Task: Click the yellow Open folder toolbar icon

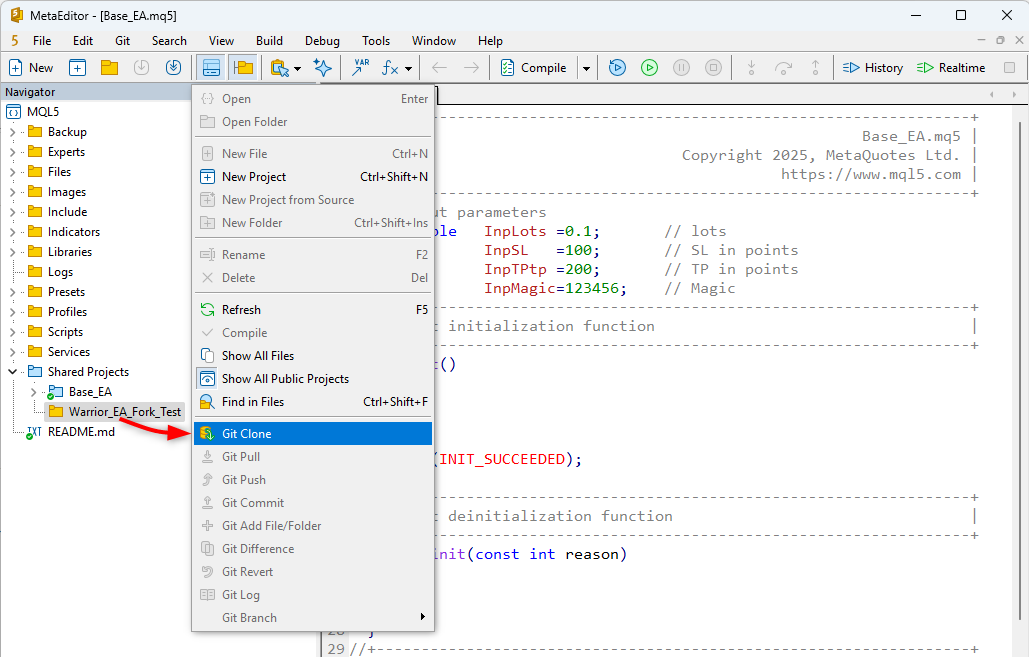Action: 109,68
